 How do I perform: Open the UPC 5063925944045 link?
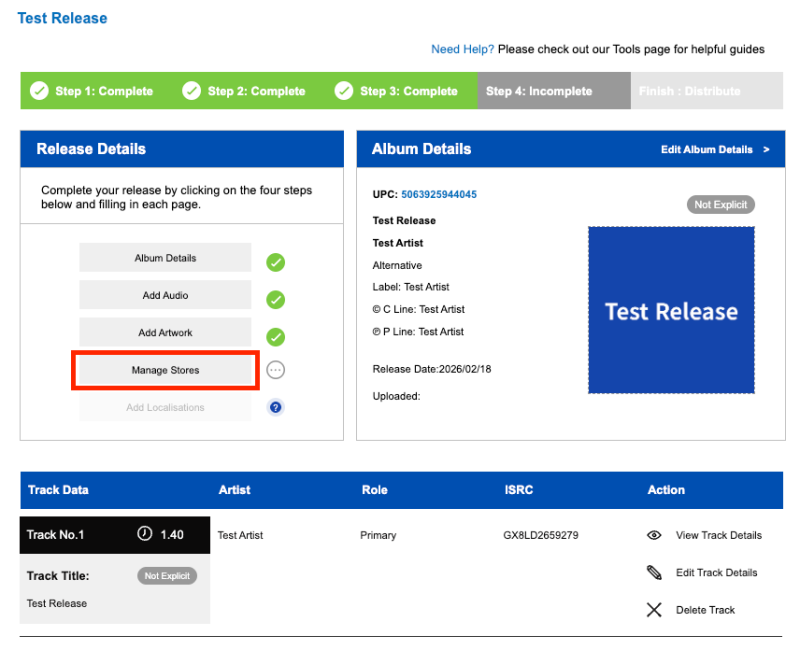tap(439, 194)
